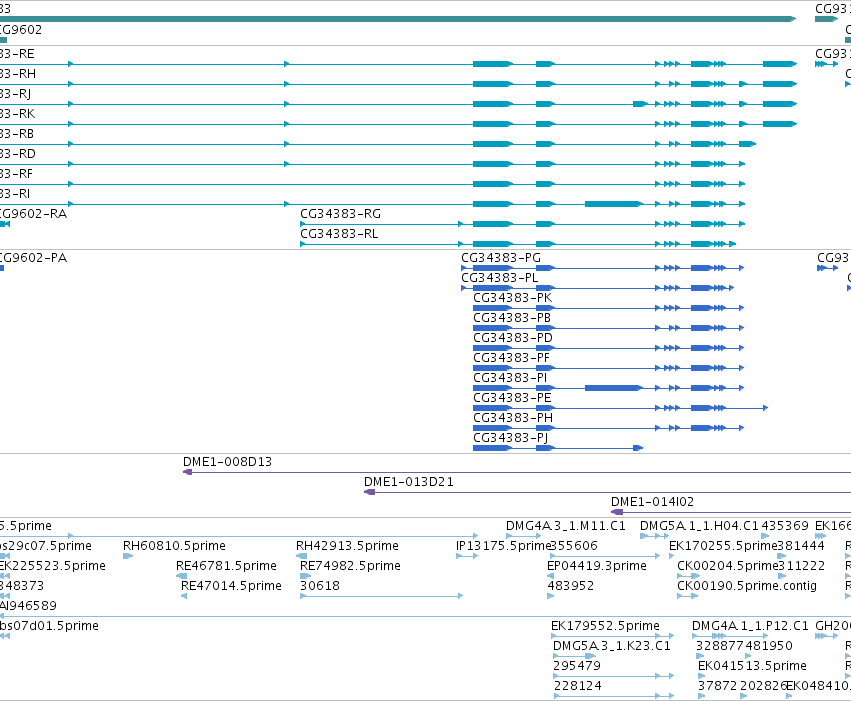Click the CG34383-PH label
This screenshot has height=701, width=851.
click(x=513, y=418)
